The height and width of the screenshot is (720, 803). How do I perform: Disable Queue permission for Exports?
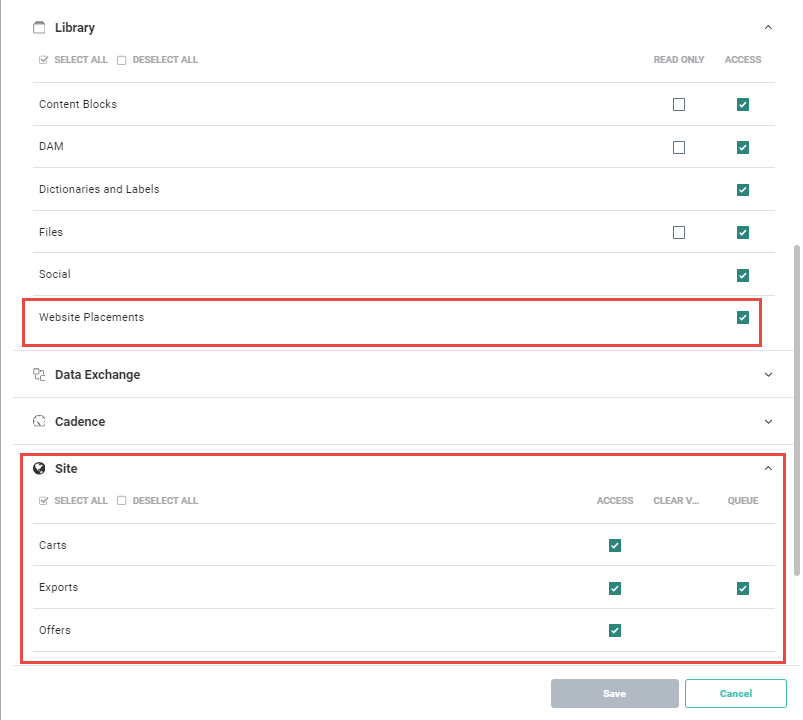pos(742,588)
